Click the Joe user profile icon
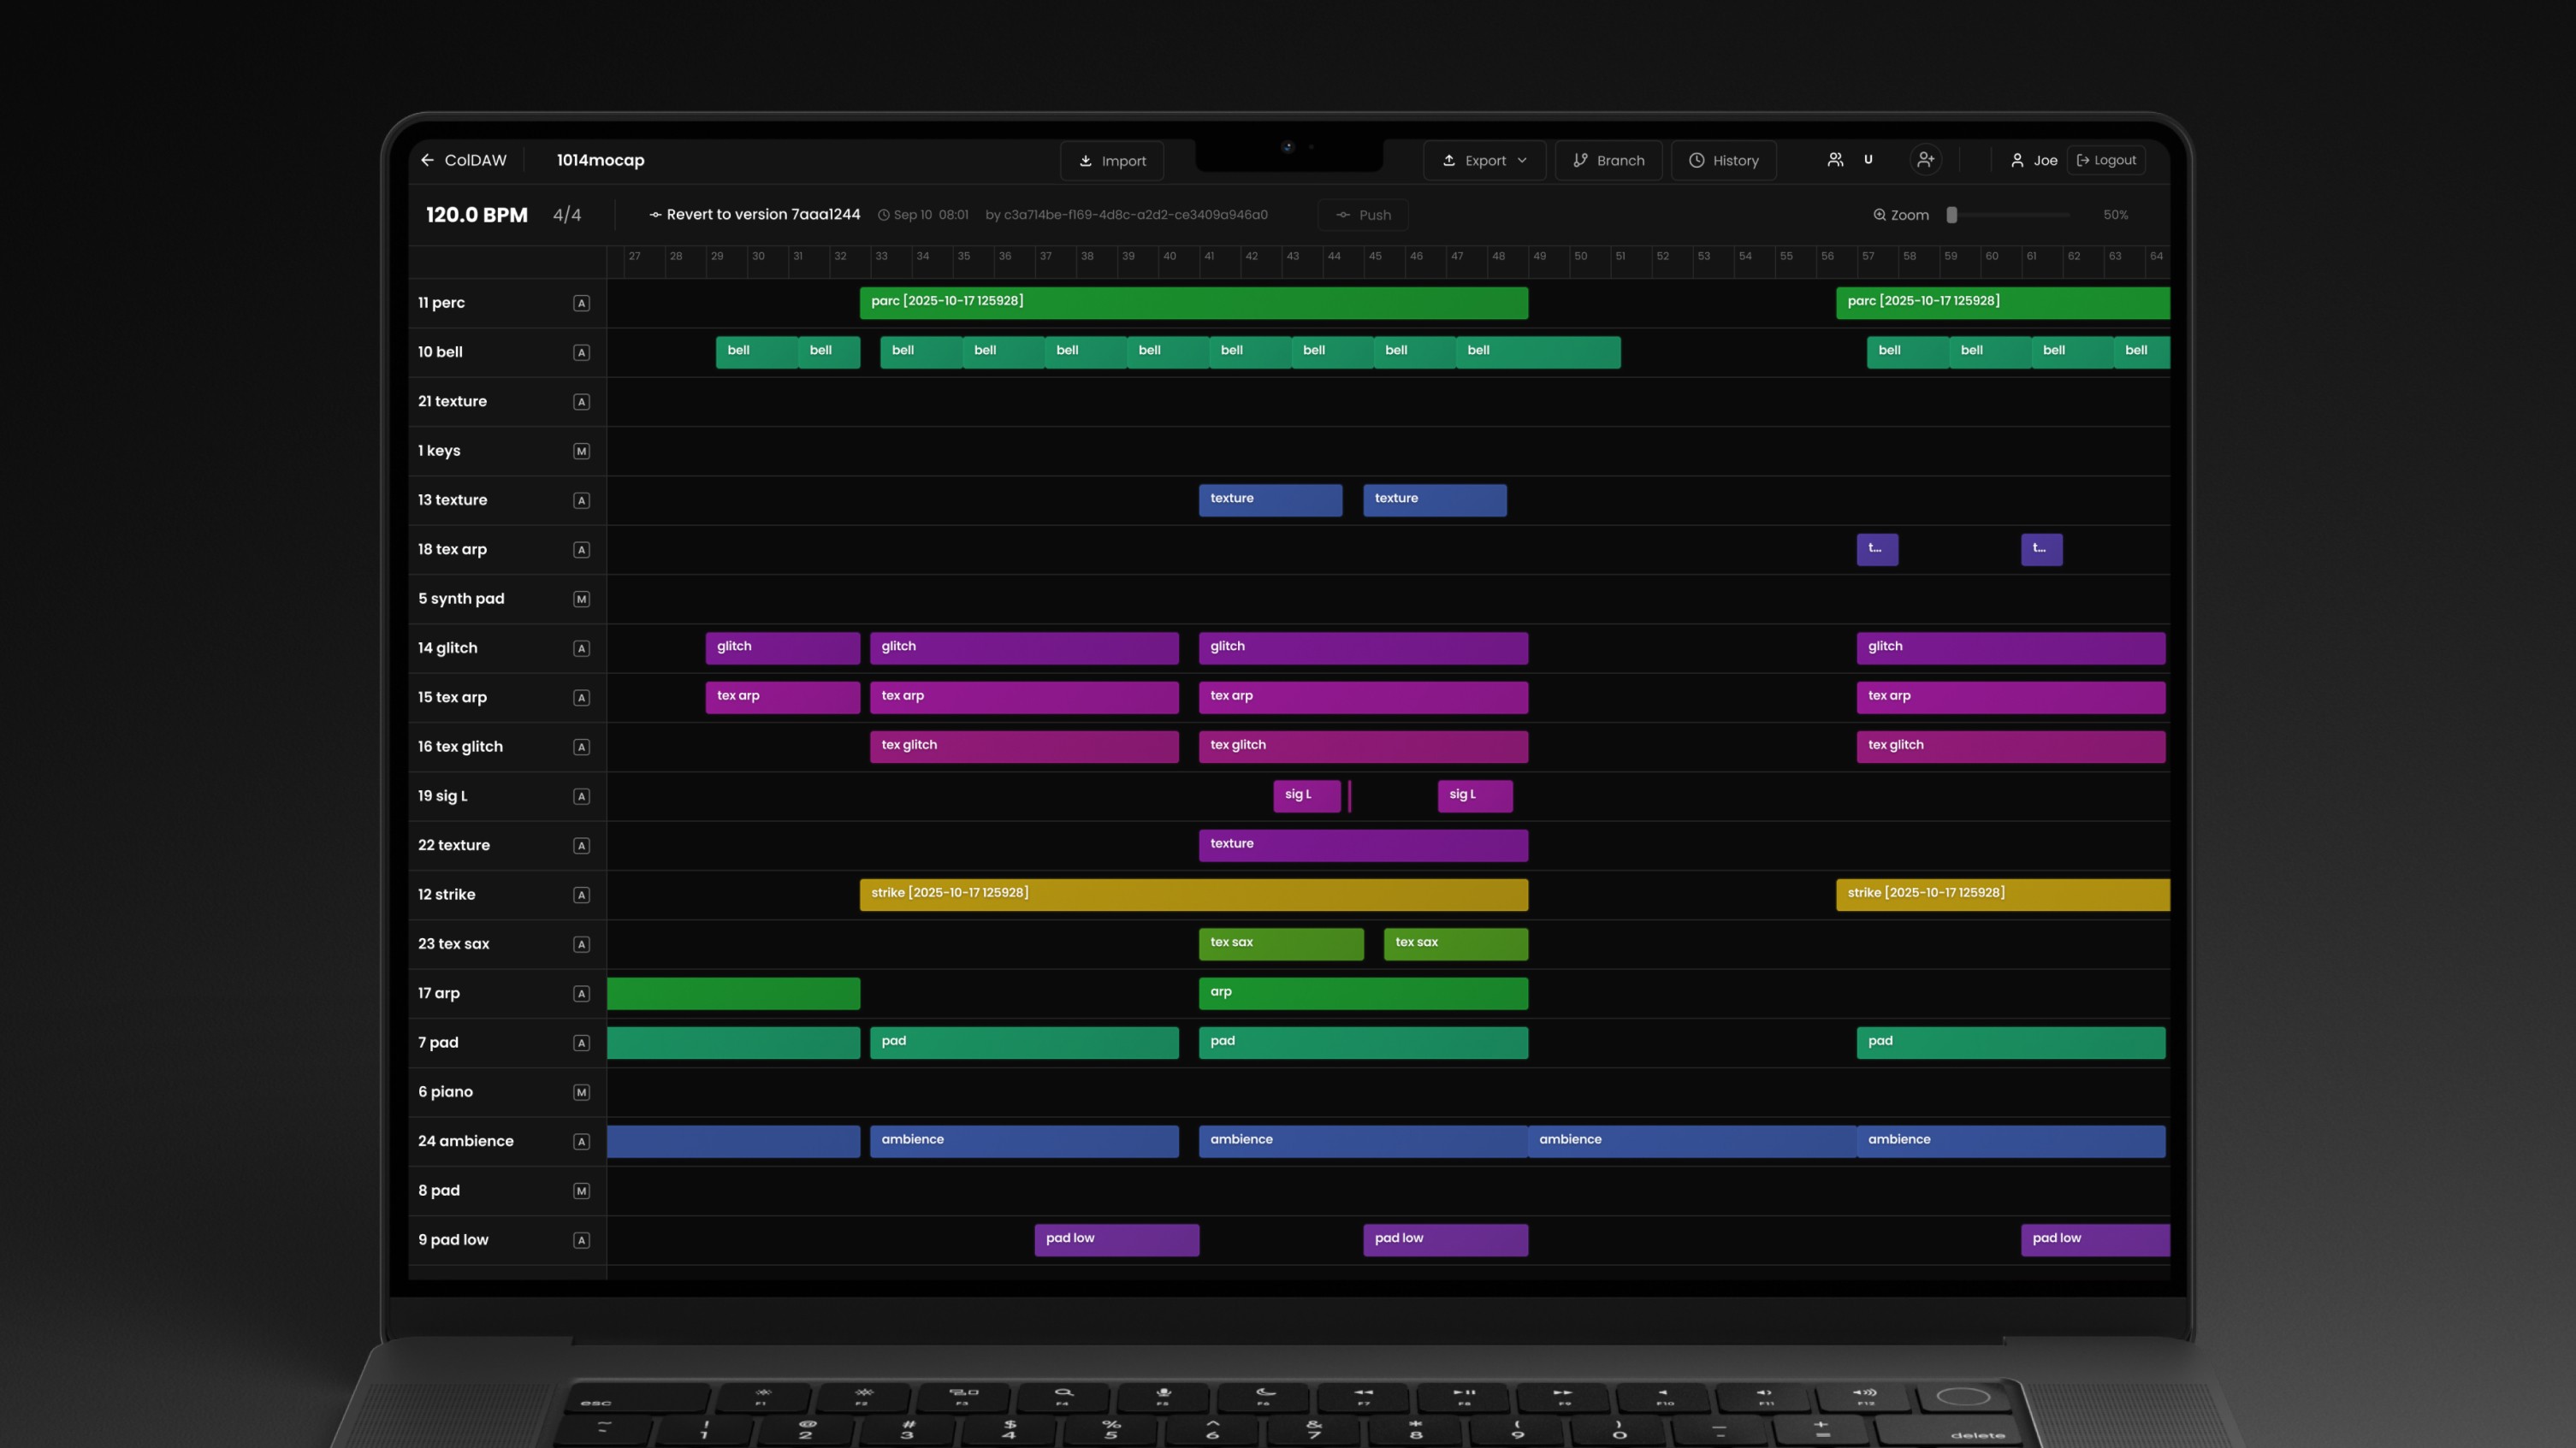This screenshot has height=1448, width=2576. coord(2017,160)
